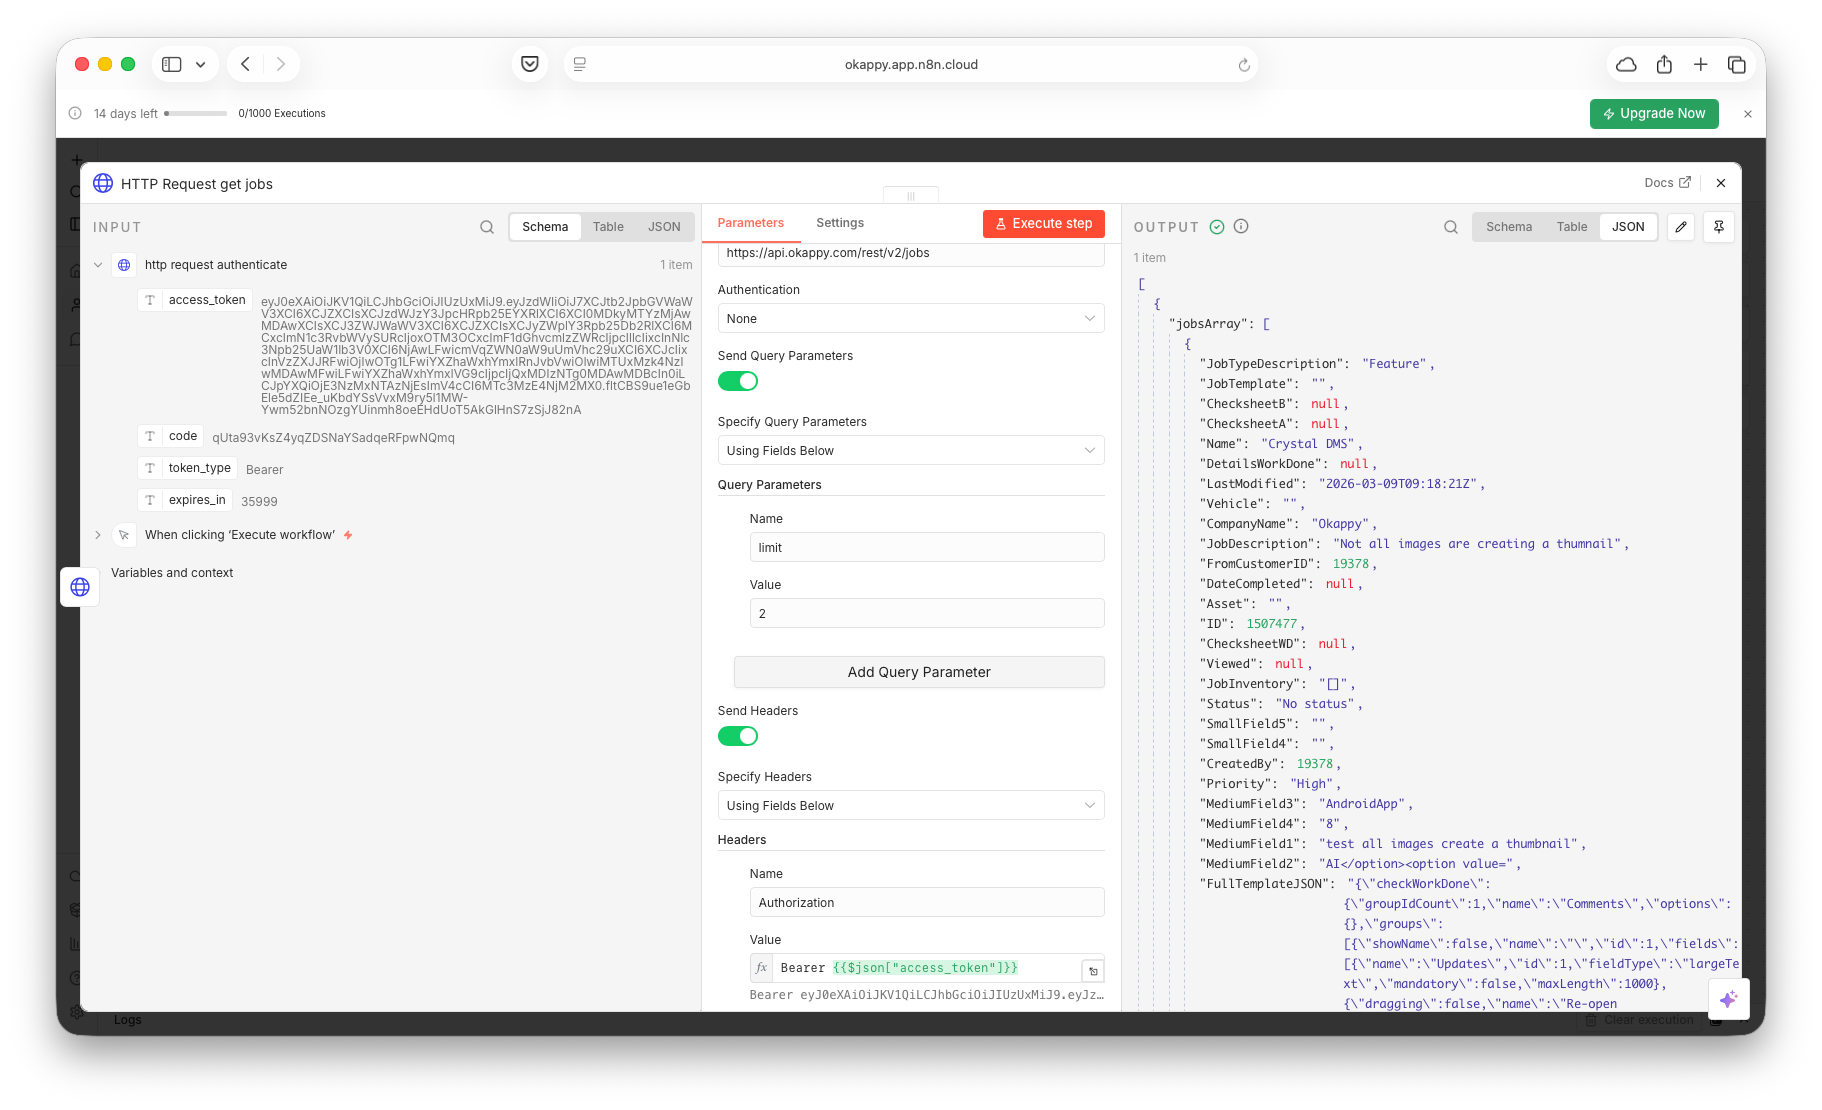Collapse the http request authenticate node
The height and width of the screenshot is (1110, 1822).
(x=98, y=265)
